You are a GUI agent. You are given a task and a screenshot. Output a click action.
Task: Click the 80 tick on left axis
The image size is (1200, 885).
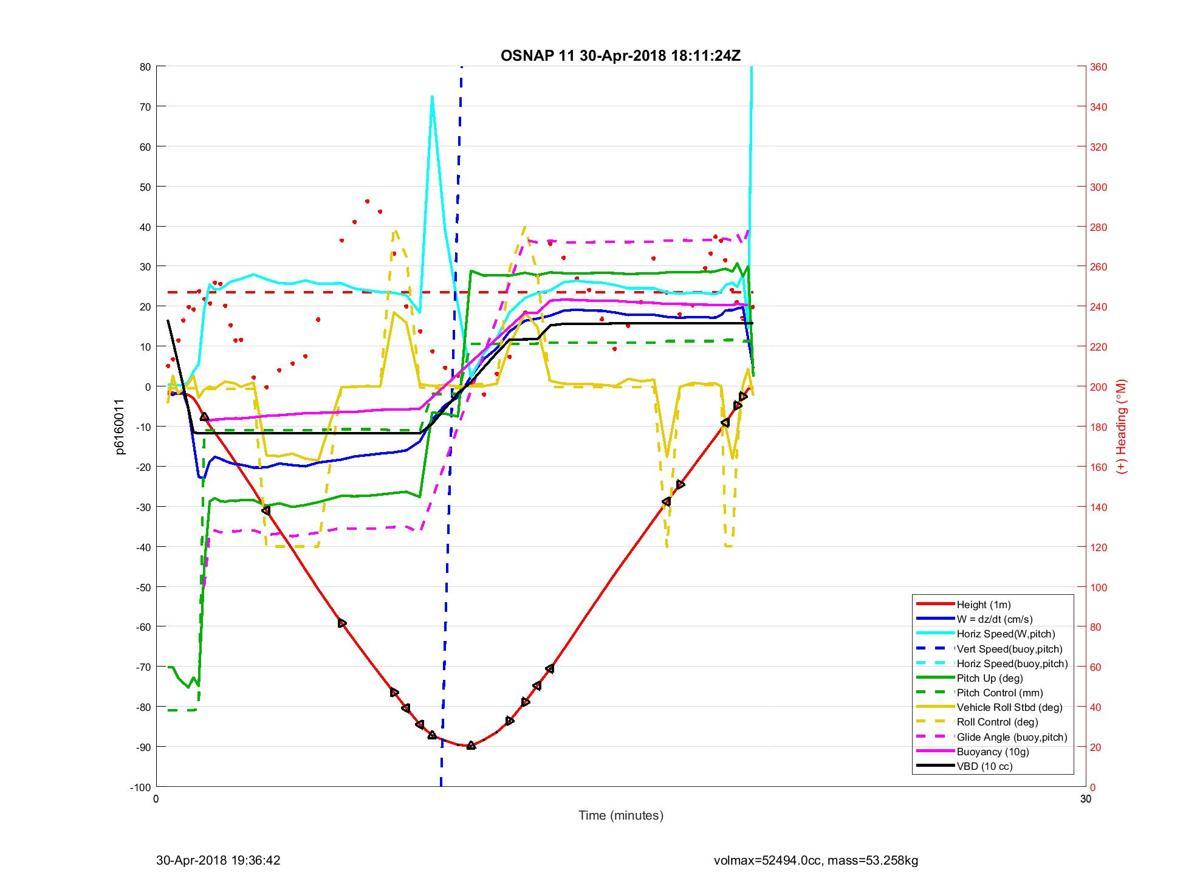[x=144, y=67]
